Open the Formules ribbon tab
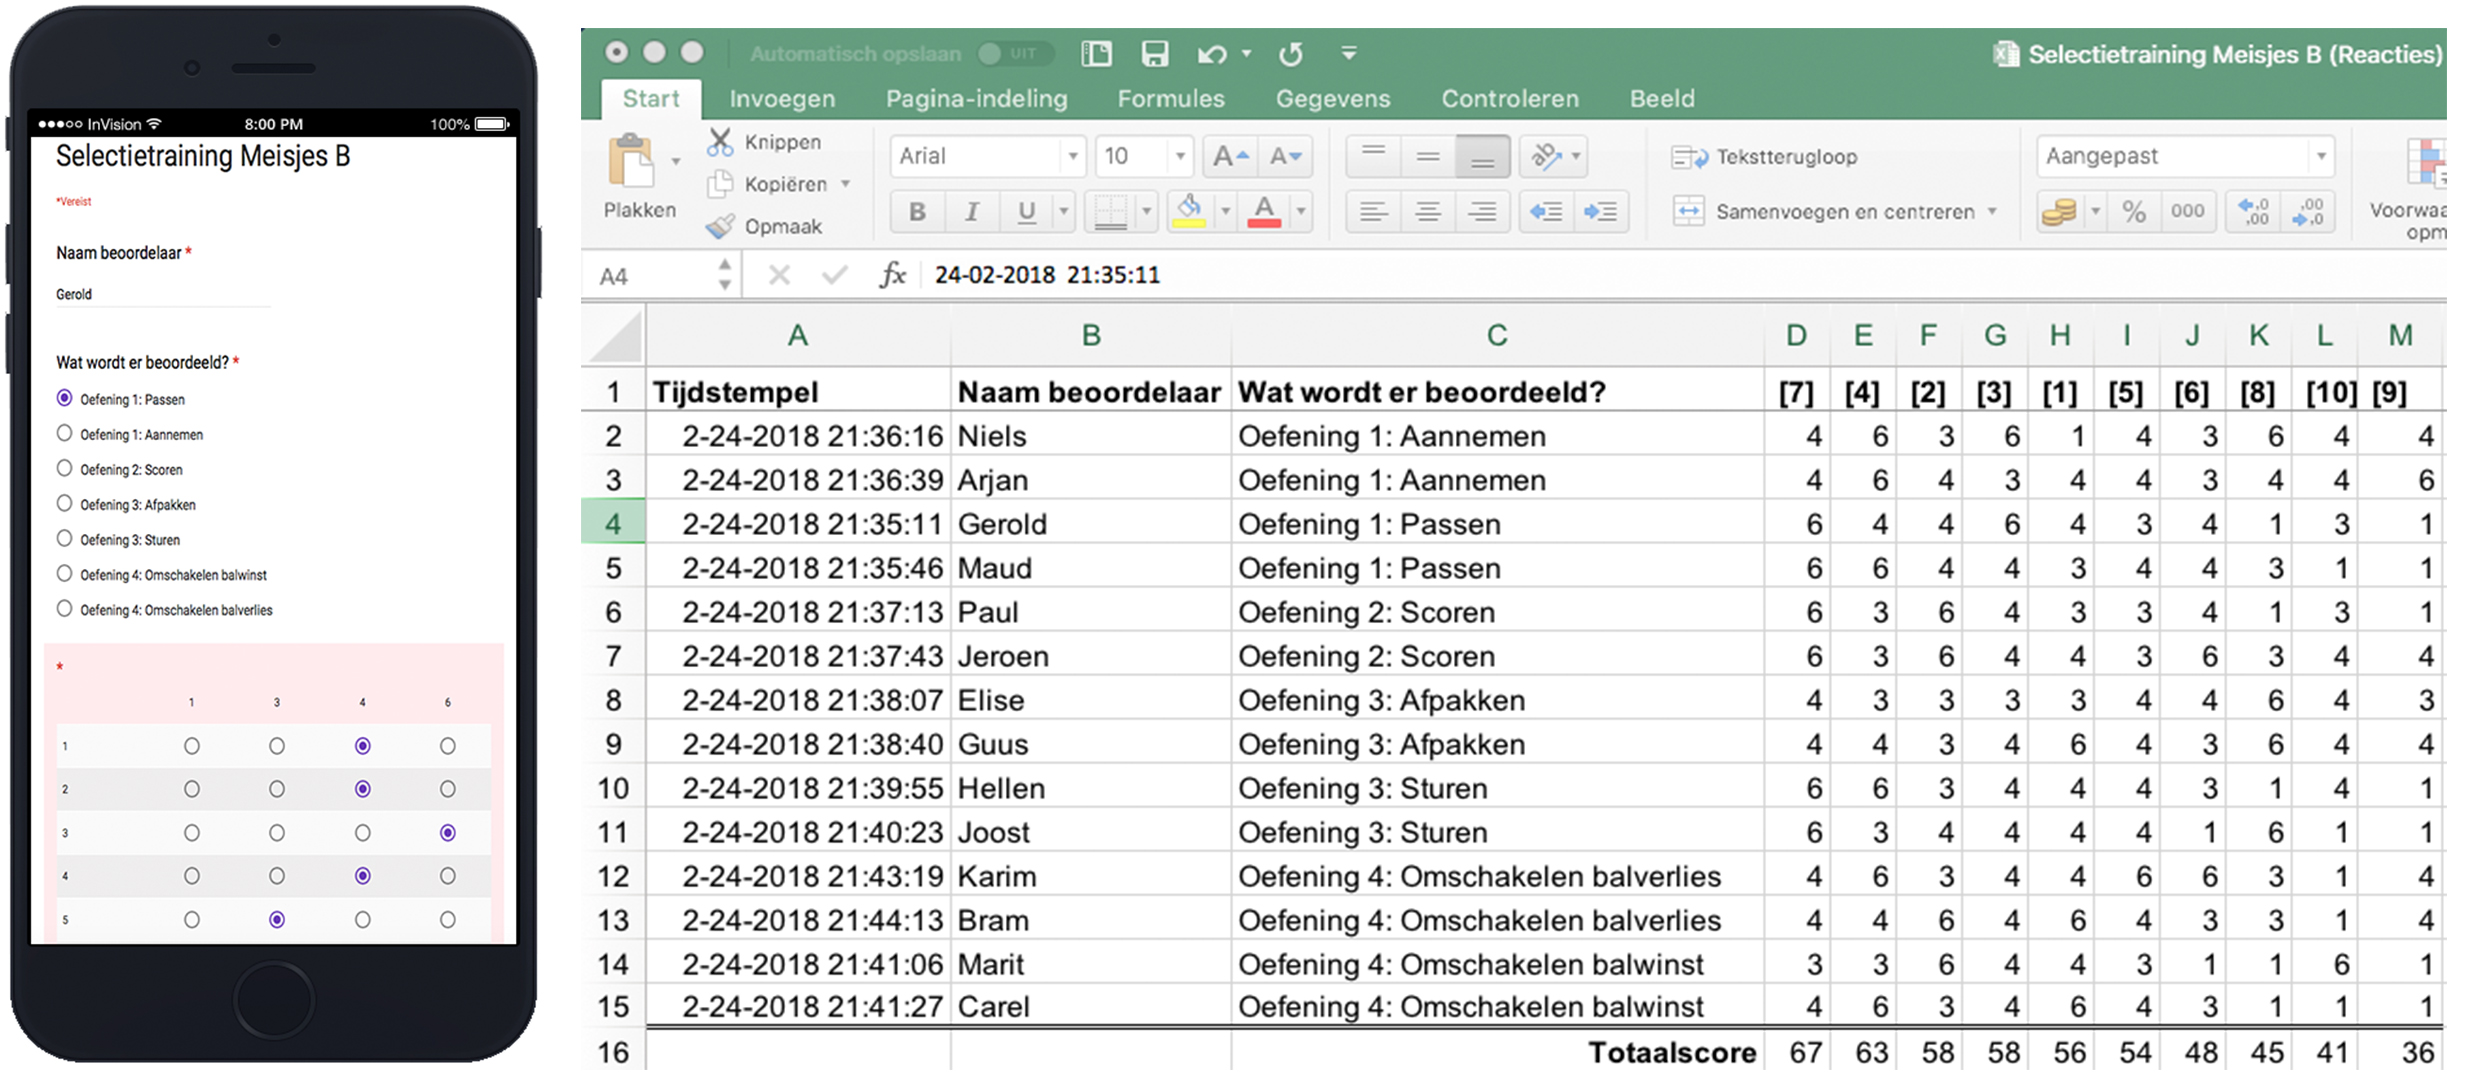Image resolution: width=2480 pixels, height=1076 pixels. coord(1170,98)
